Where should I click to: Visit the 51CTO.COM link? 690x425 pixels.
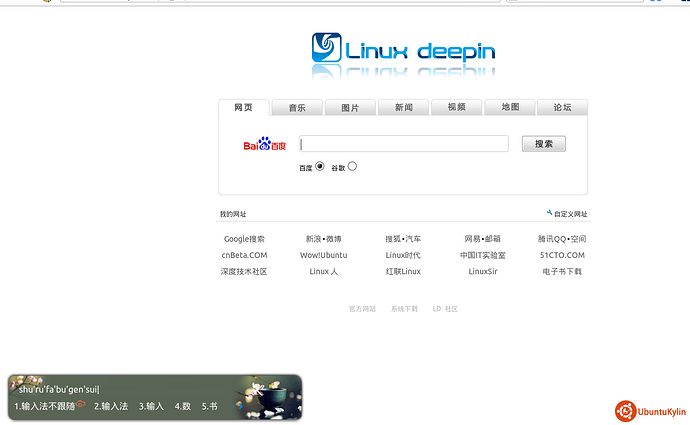(x=562, y=255)
